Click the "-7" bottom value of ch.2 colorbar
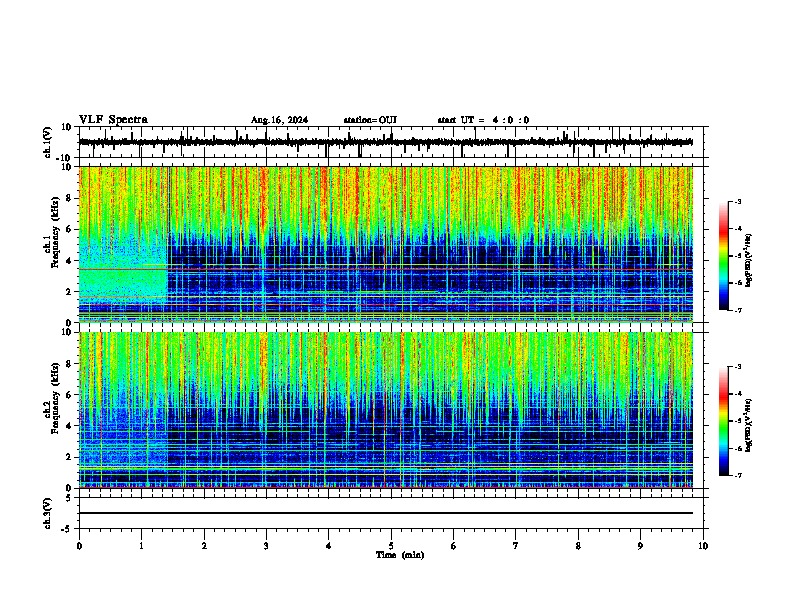 pyautogui.click(x=737, y=475)
